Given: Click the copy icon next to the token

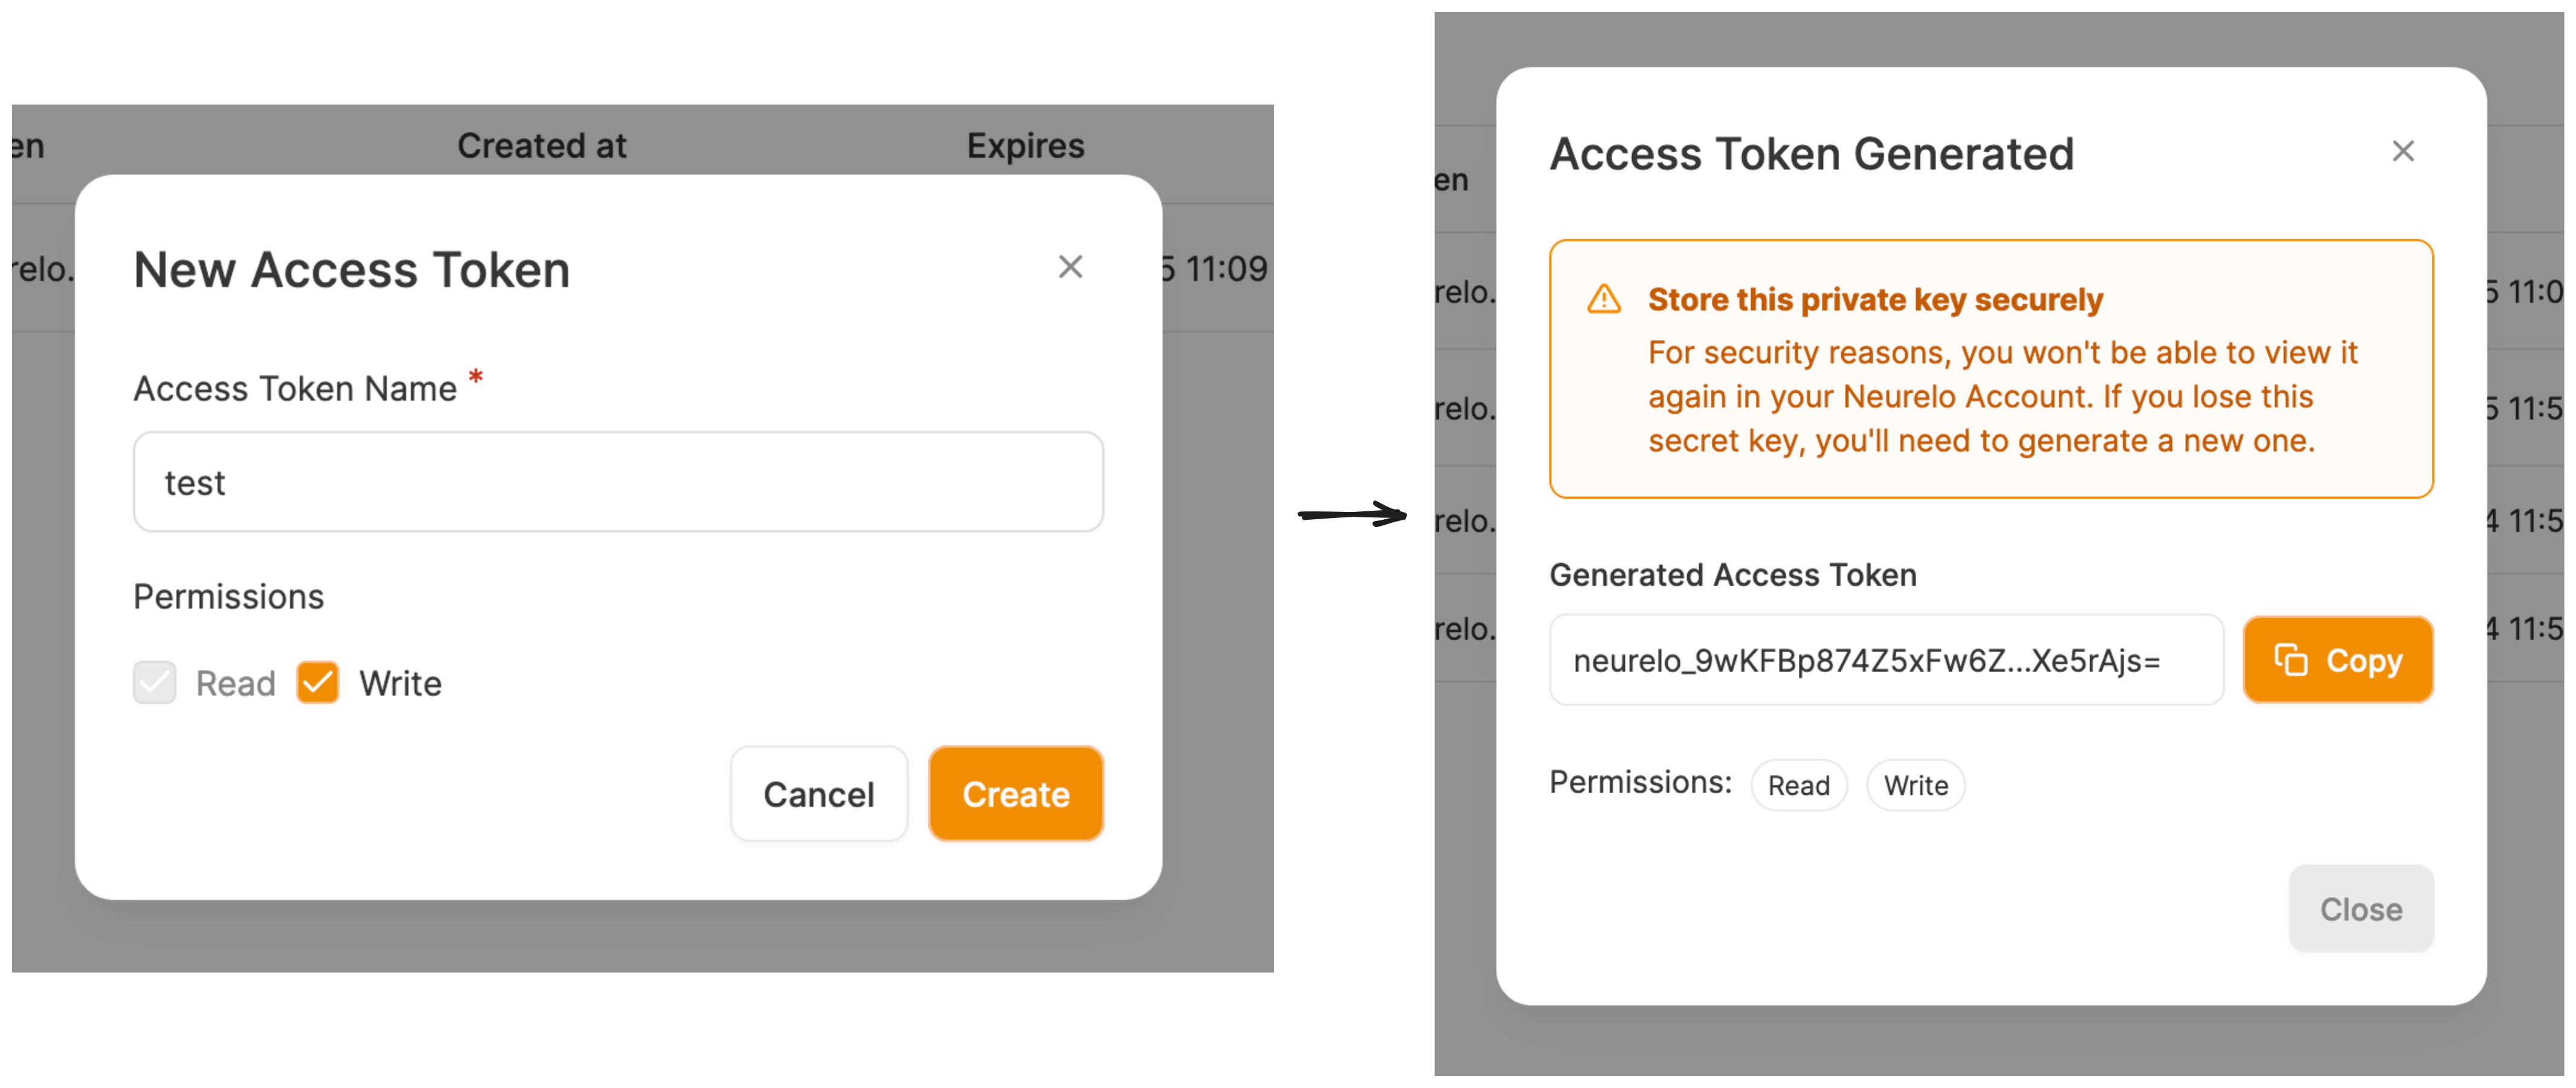Looking at the screenshot, I should 2290,660.
